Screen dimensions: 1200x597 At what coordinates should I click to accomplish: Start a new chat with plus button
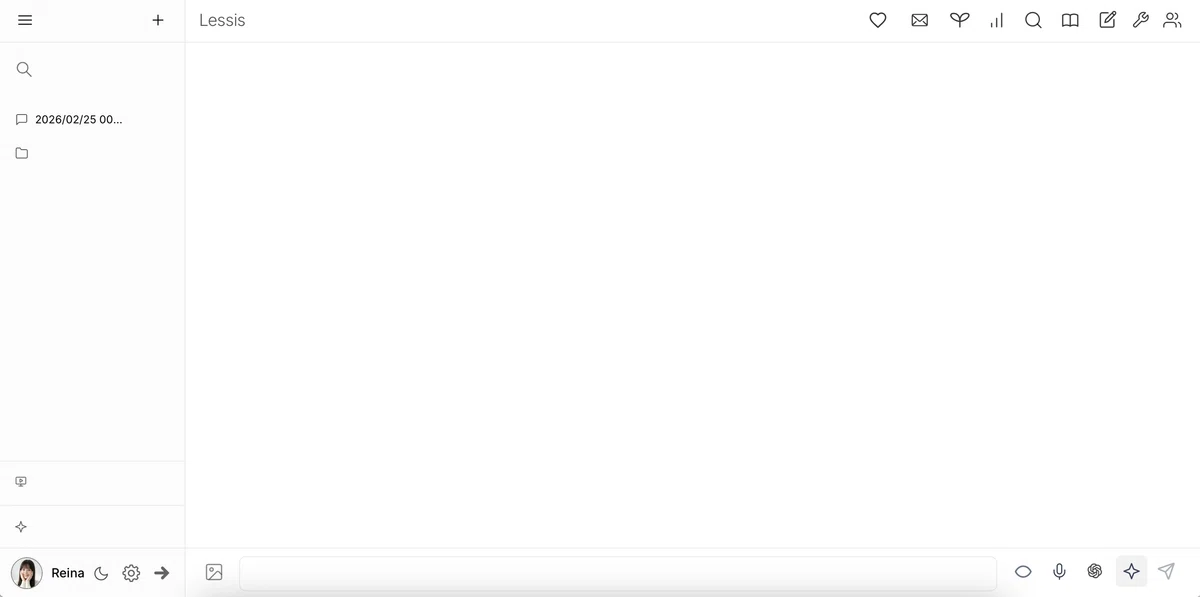[157, 20]
